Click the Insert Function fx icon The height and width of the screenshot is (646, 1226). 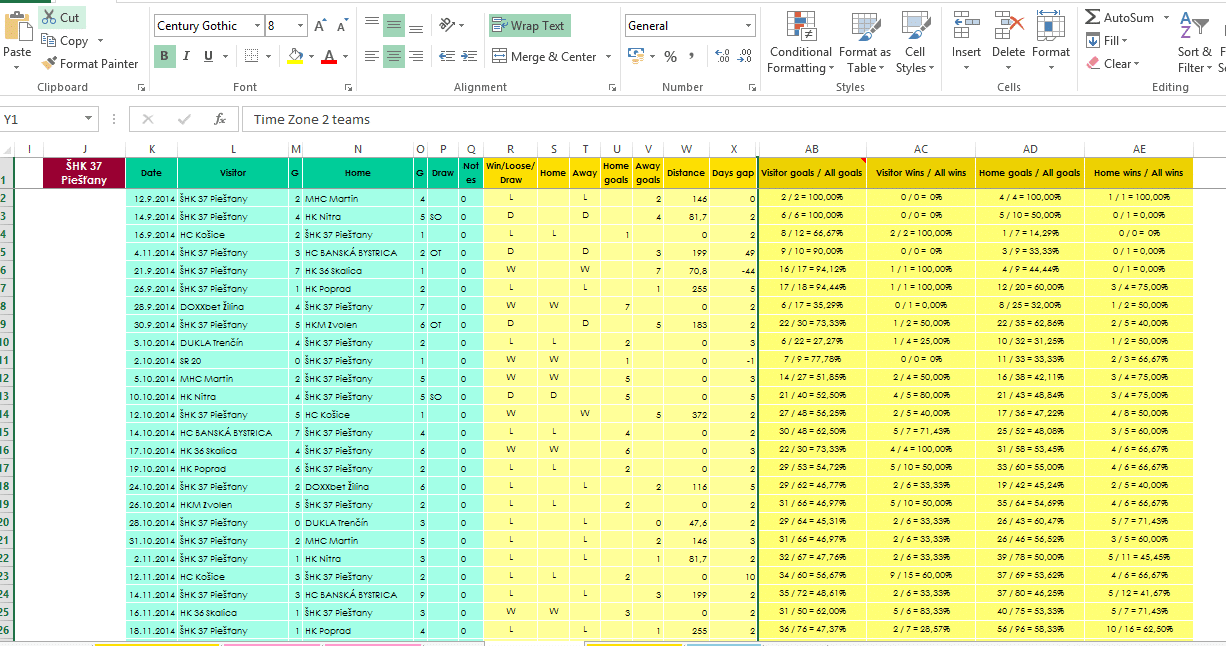(220, 119)
